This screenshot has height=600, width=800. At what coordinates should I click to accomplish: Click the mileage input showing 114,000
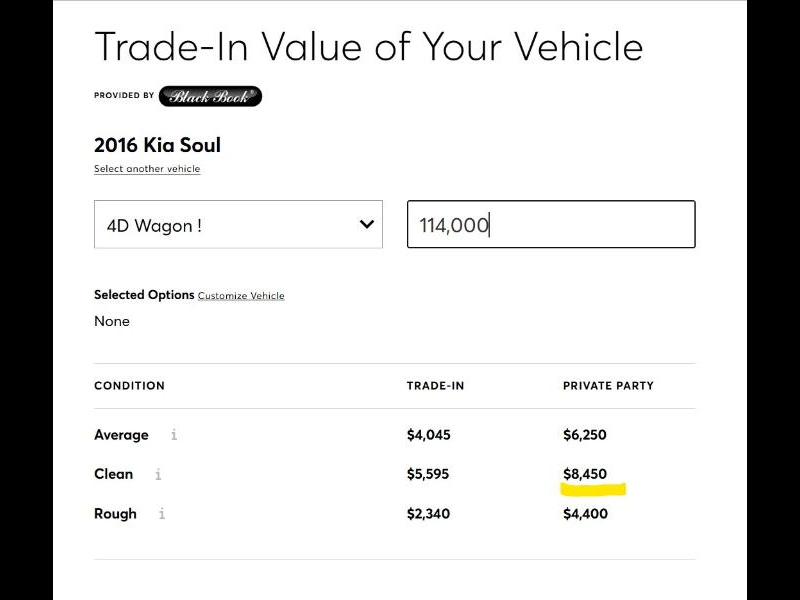click(x=550, y=225)
